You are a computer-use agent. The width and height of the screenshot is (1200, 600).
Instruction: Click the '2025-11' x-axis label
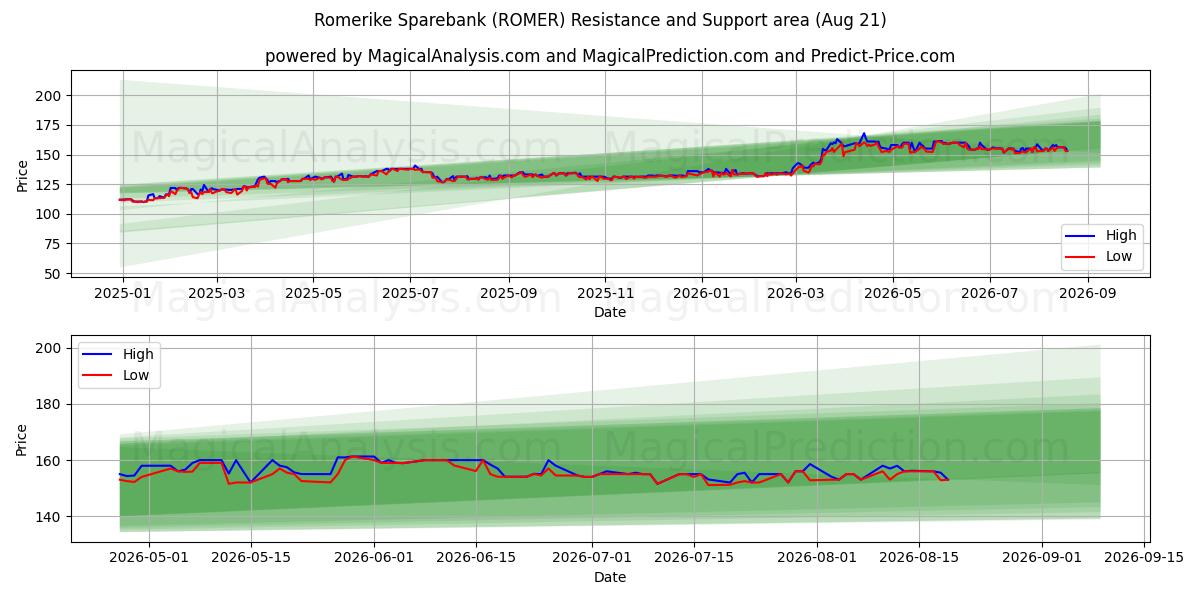(604, 294)
